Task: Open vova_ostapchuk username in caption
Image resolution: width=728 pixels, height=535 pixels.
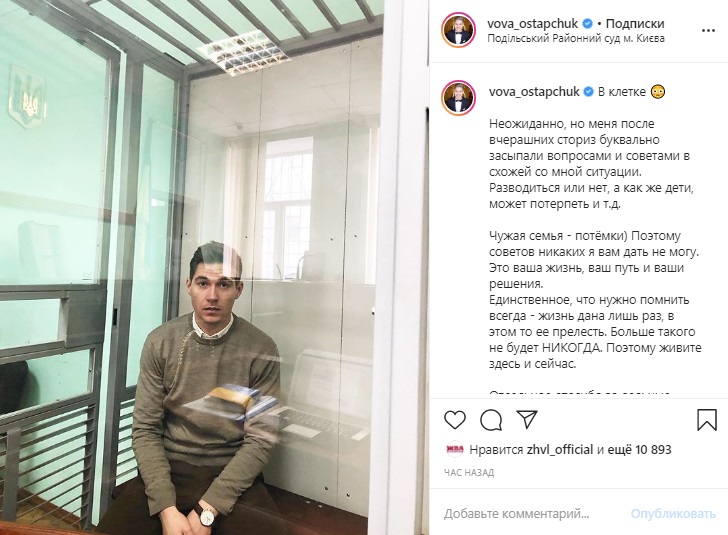Action: click(534, 91)
